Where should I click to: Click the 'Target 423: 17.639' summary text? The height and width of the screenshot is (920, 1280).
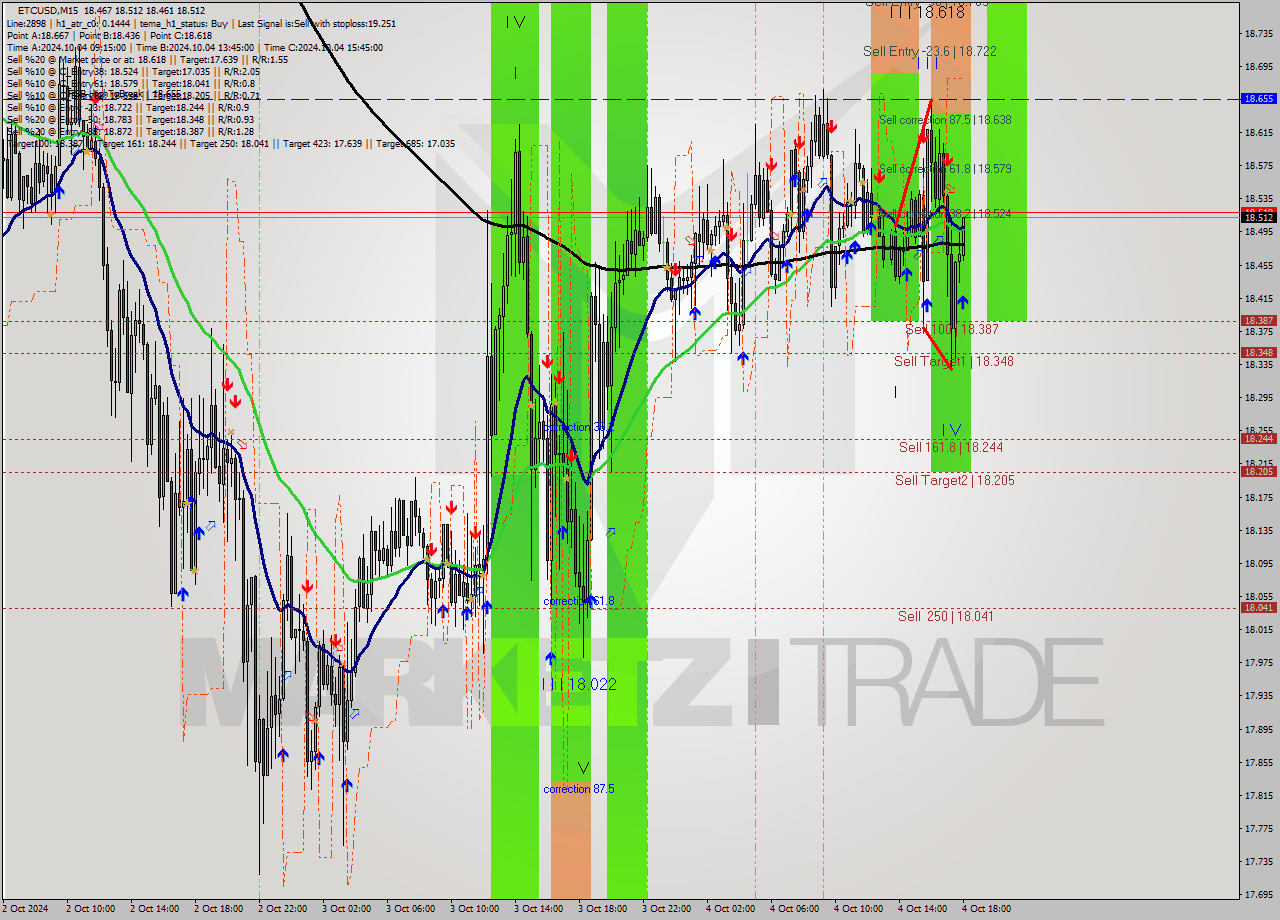[321, 143]
